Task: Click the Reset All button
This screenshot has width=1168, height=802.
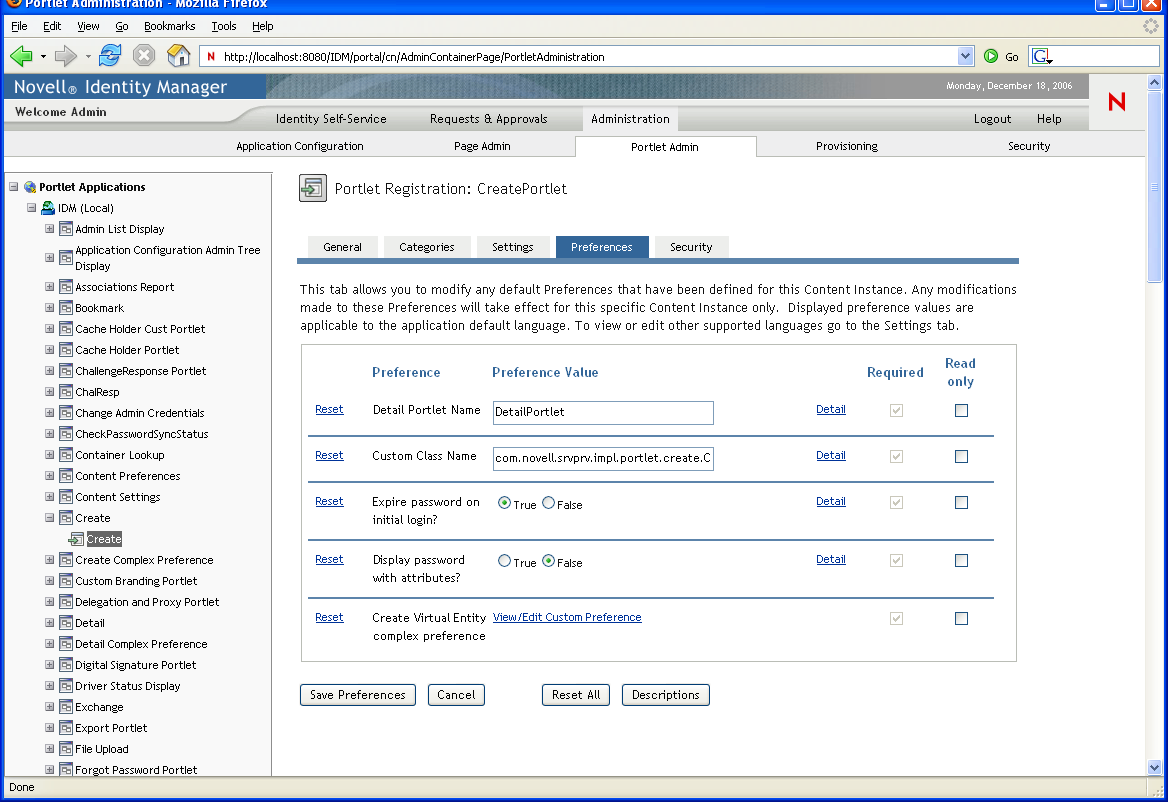Action: [576, 695]
